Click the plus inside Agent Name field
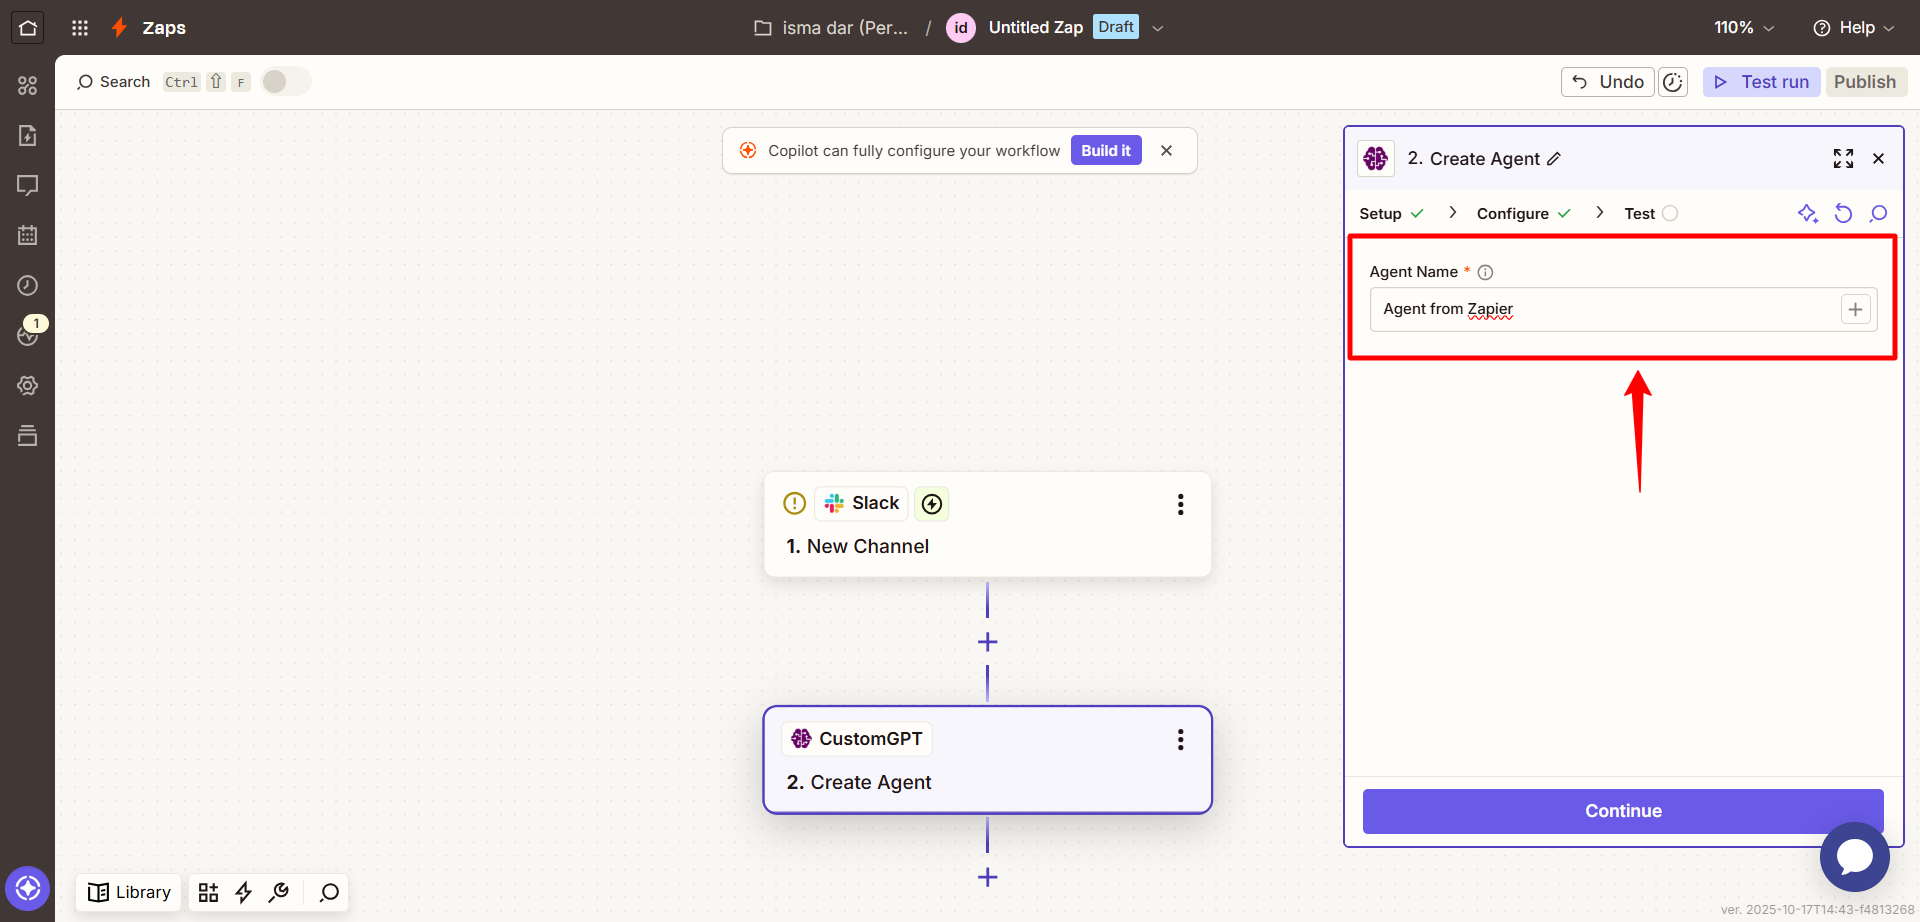Viewport: 1920px width, 922px height. click(1855, 309)
